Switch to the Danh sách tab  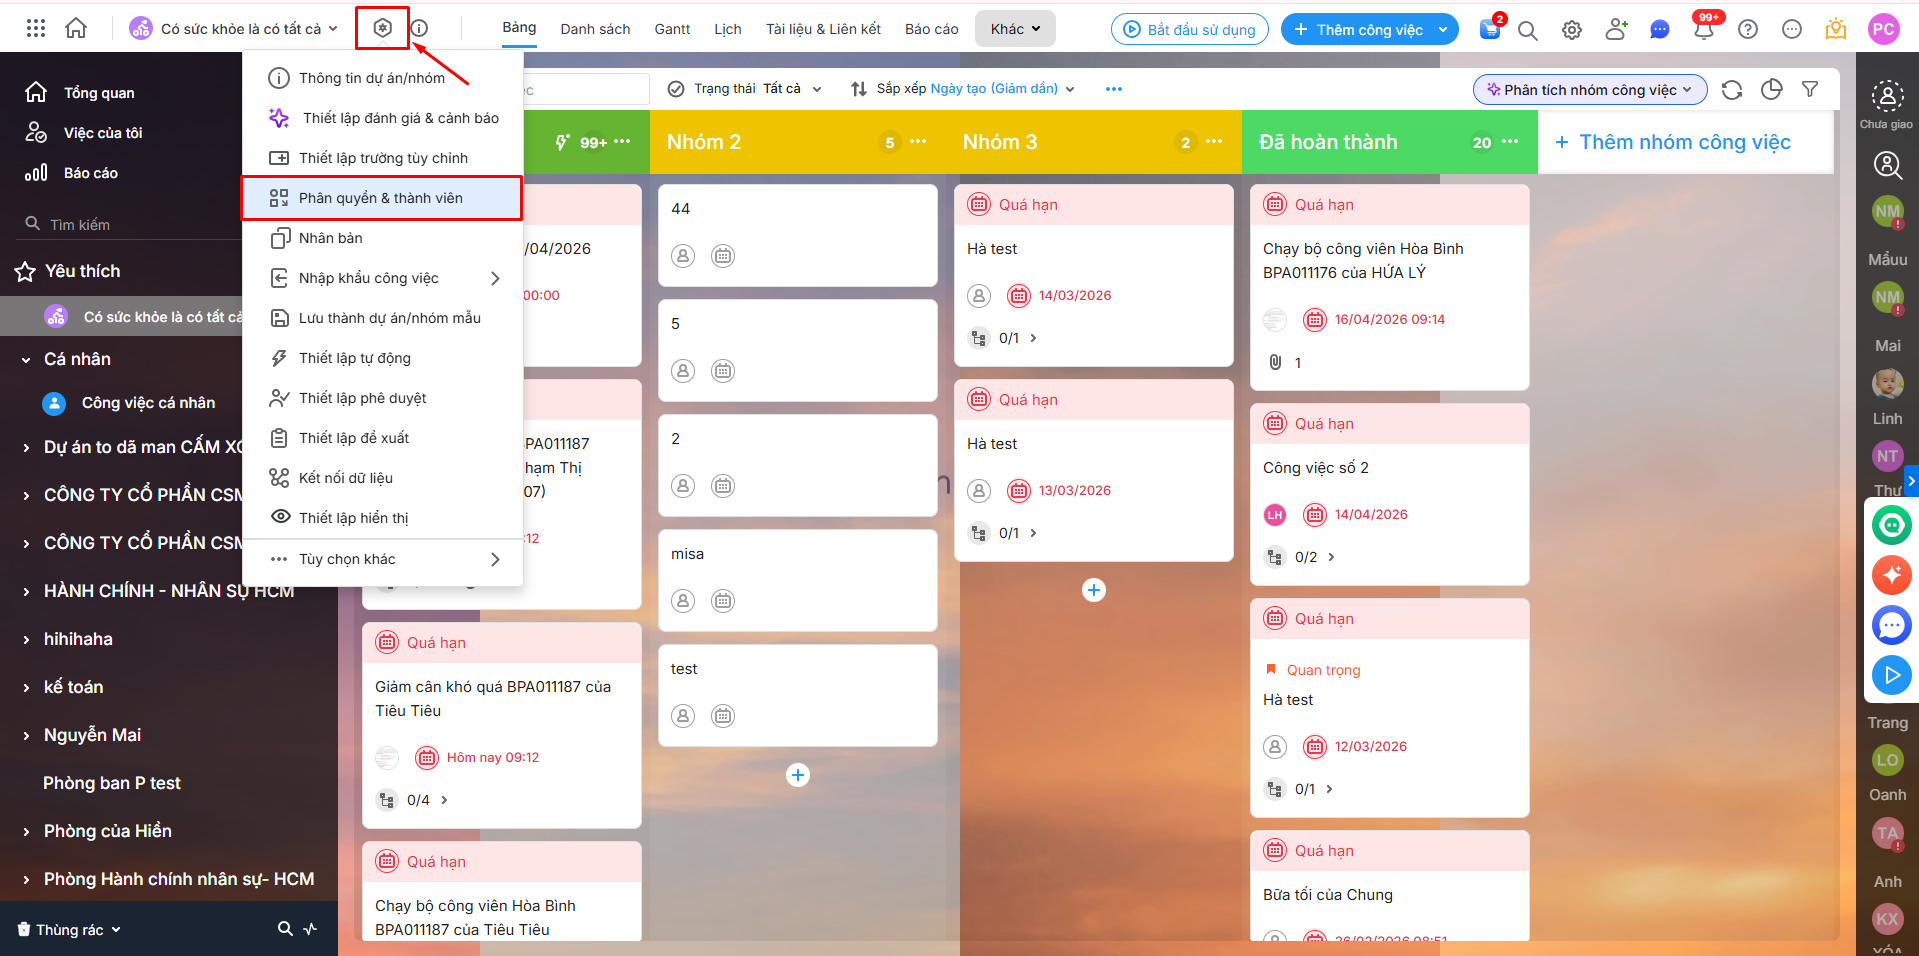[x=595, y=29]
